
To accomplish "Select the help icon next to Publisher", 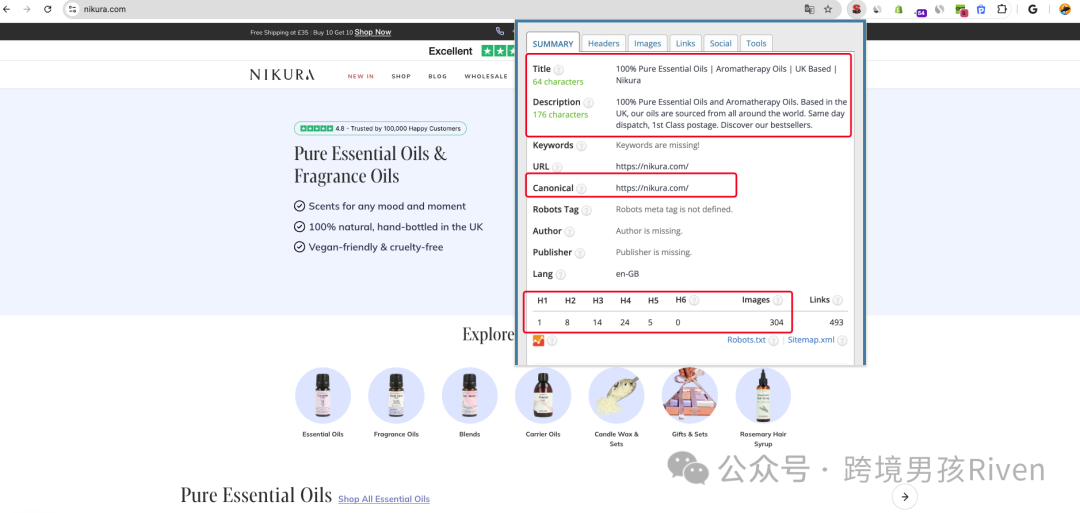I will click(580, 253).
